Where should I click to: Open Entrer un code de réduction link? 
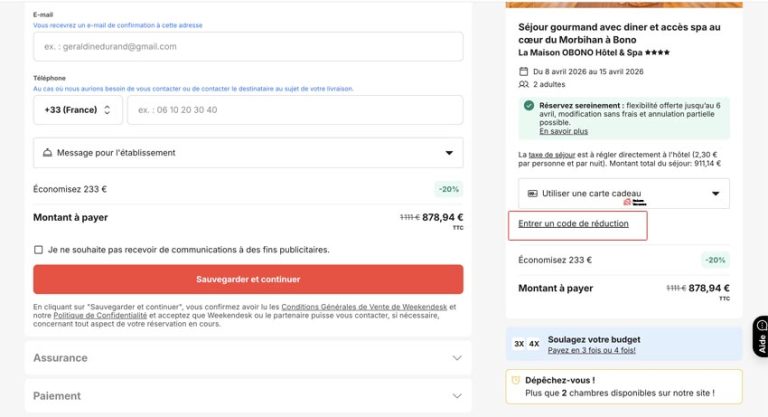click(x=574, y=224)
